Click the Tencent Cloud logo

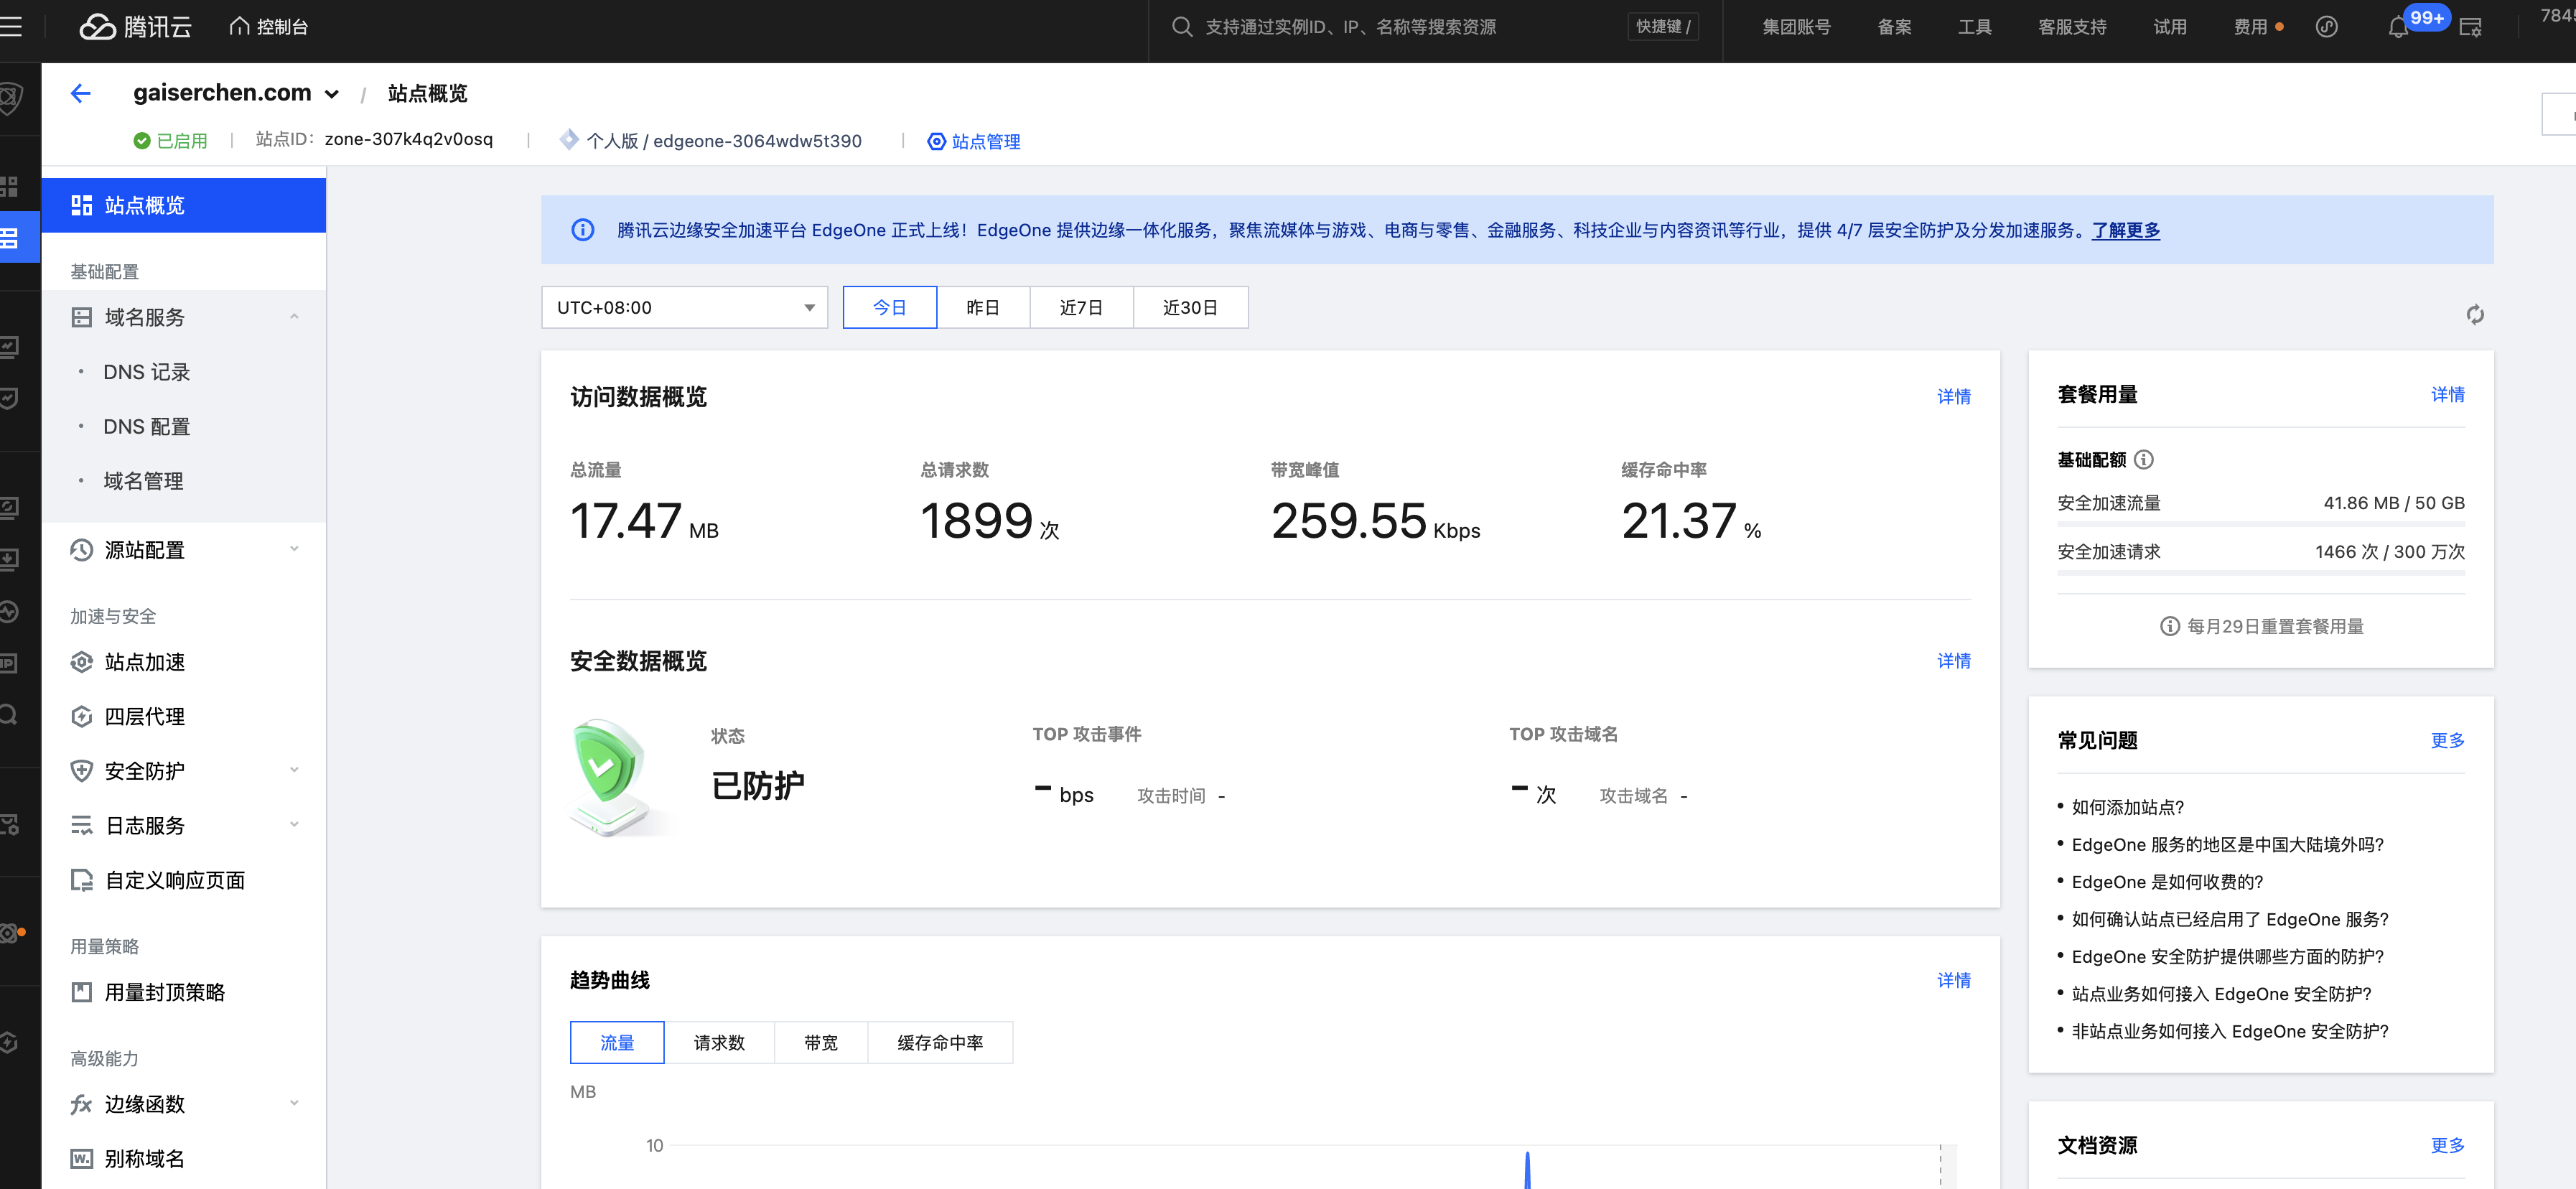coord(135,27)
